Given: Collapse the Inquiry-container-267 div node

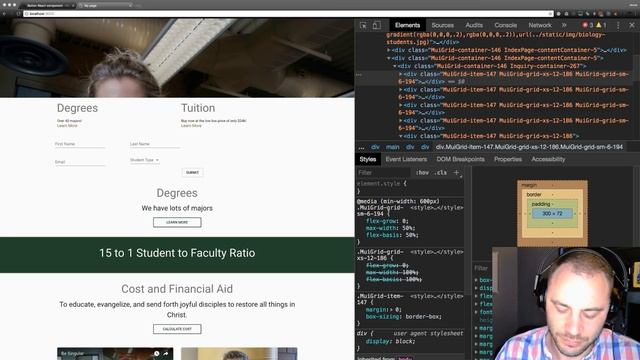Looking at the screenshot, I should 395,66.
